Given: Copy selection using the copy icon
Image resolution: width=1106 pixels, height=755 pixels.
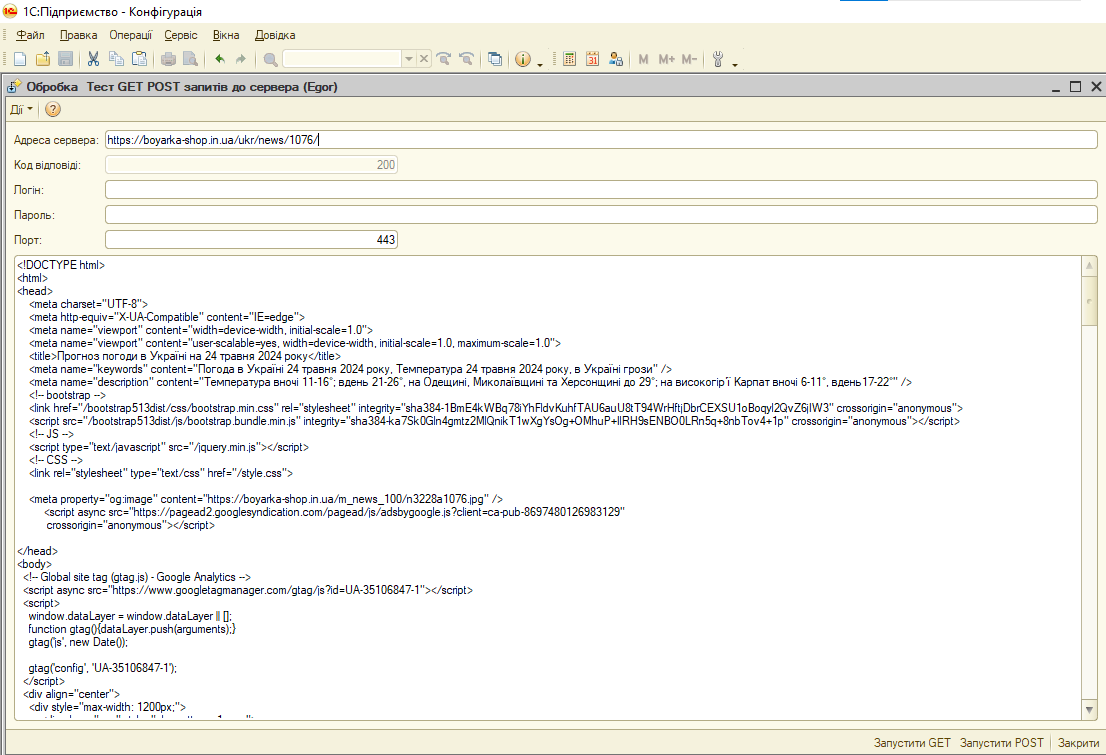Looking at the screenshot, I should tap(116, 59).
